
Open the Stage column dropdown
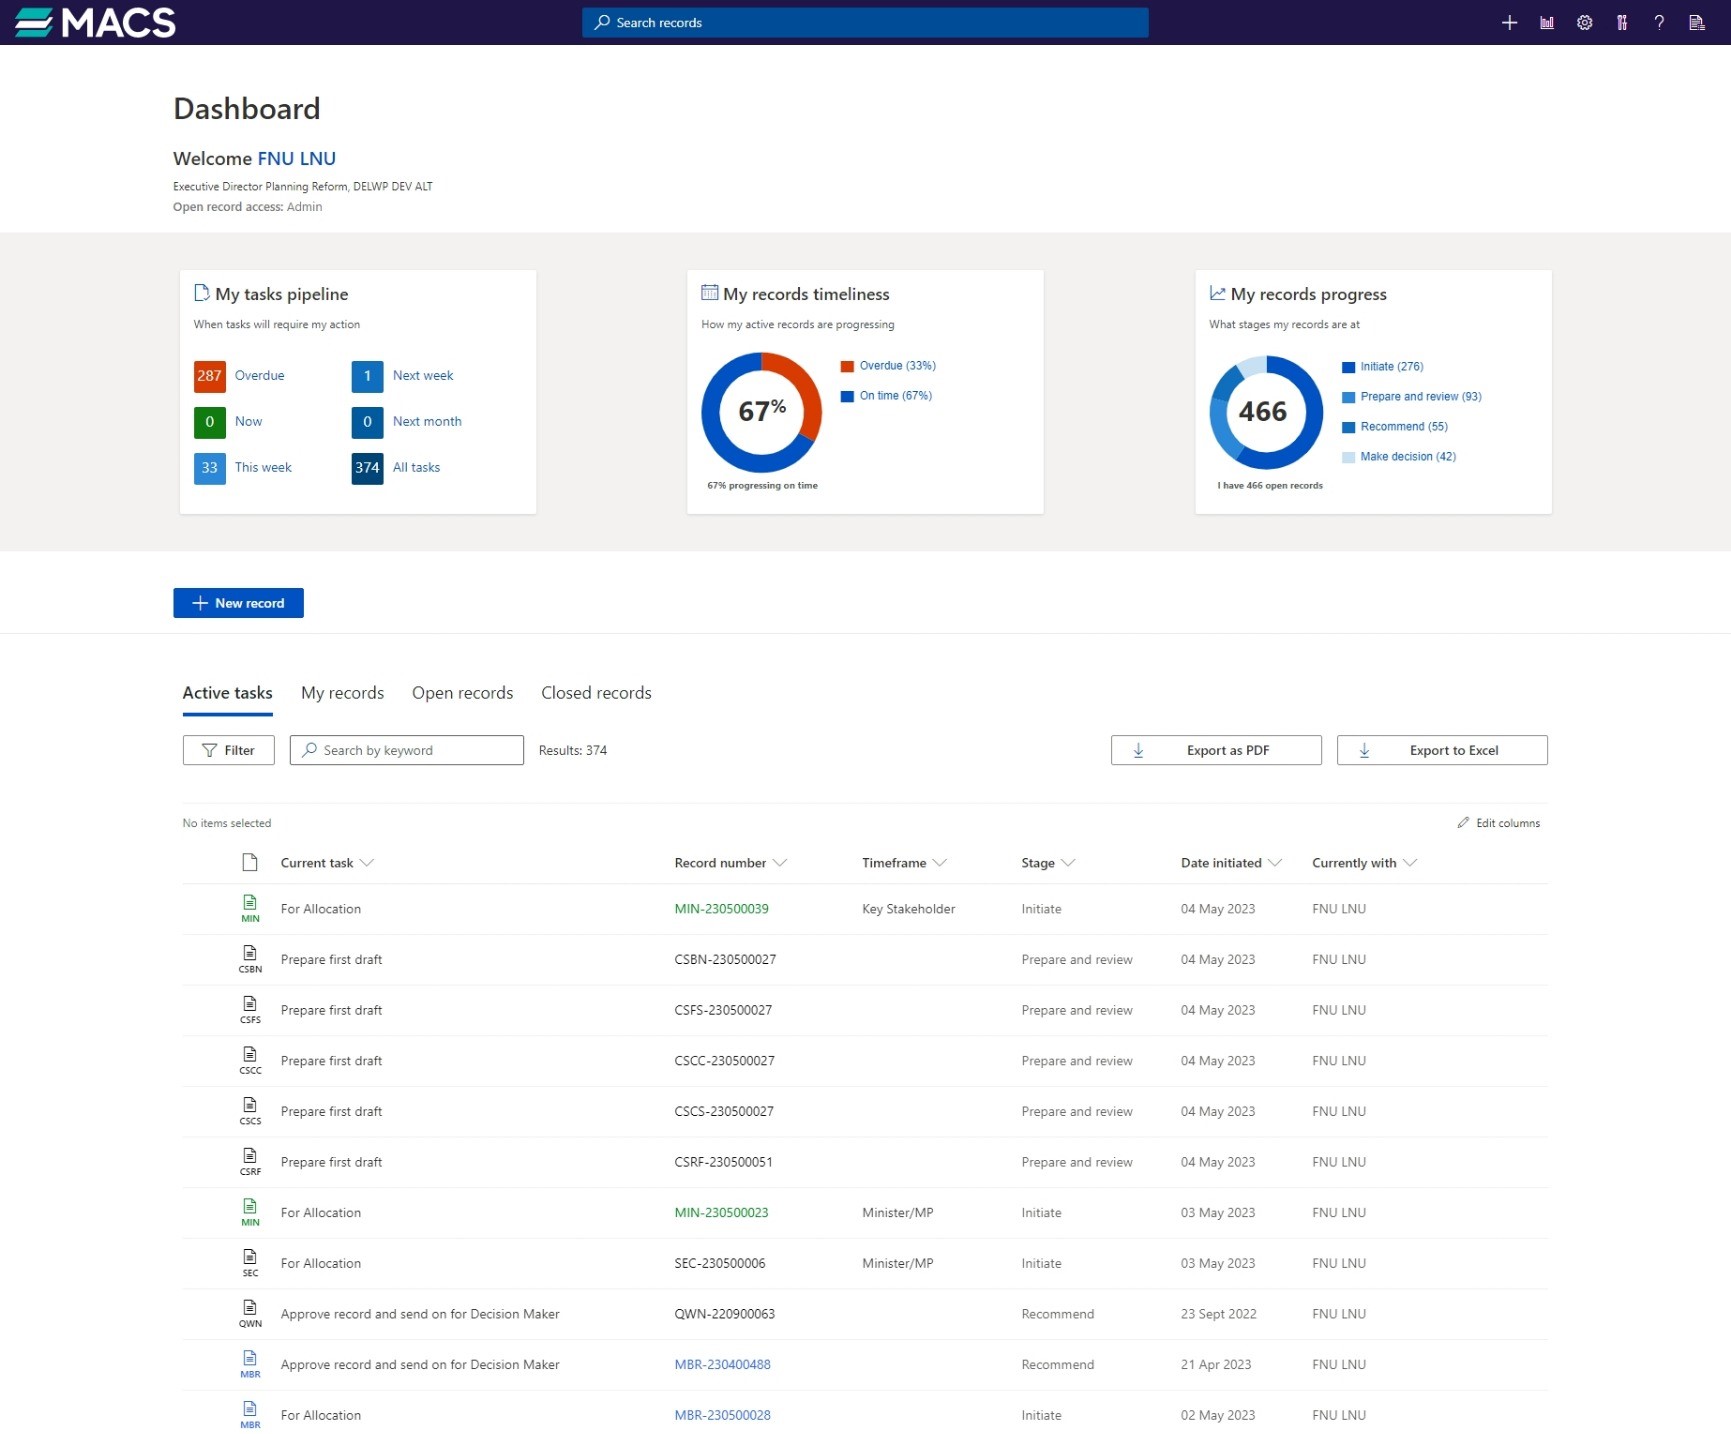(x=1068, y=862)
